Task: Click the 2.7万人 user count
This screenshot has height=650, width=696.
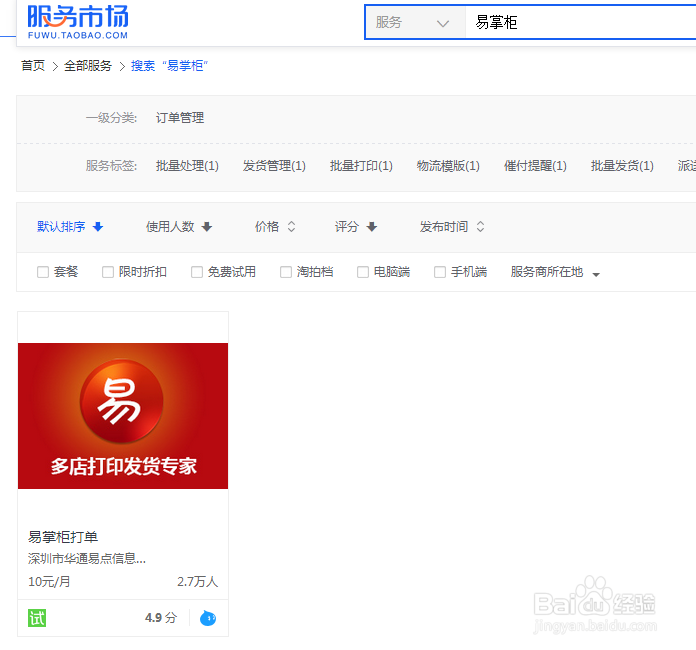Action: click(x=198, y=582)
